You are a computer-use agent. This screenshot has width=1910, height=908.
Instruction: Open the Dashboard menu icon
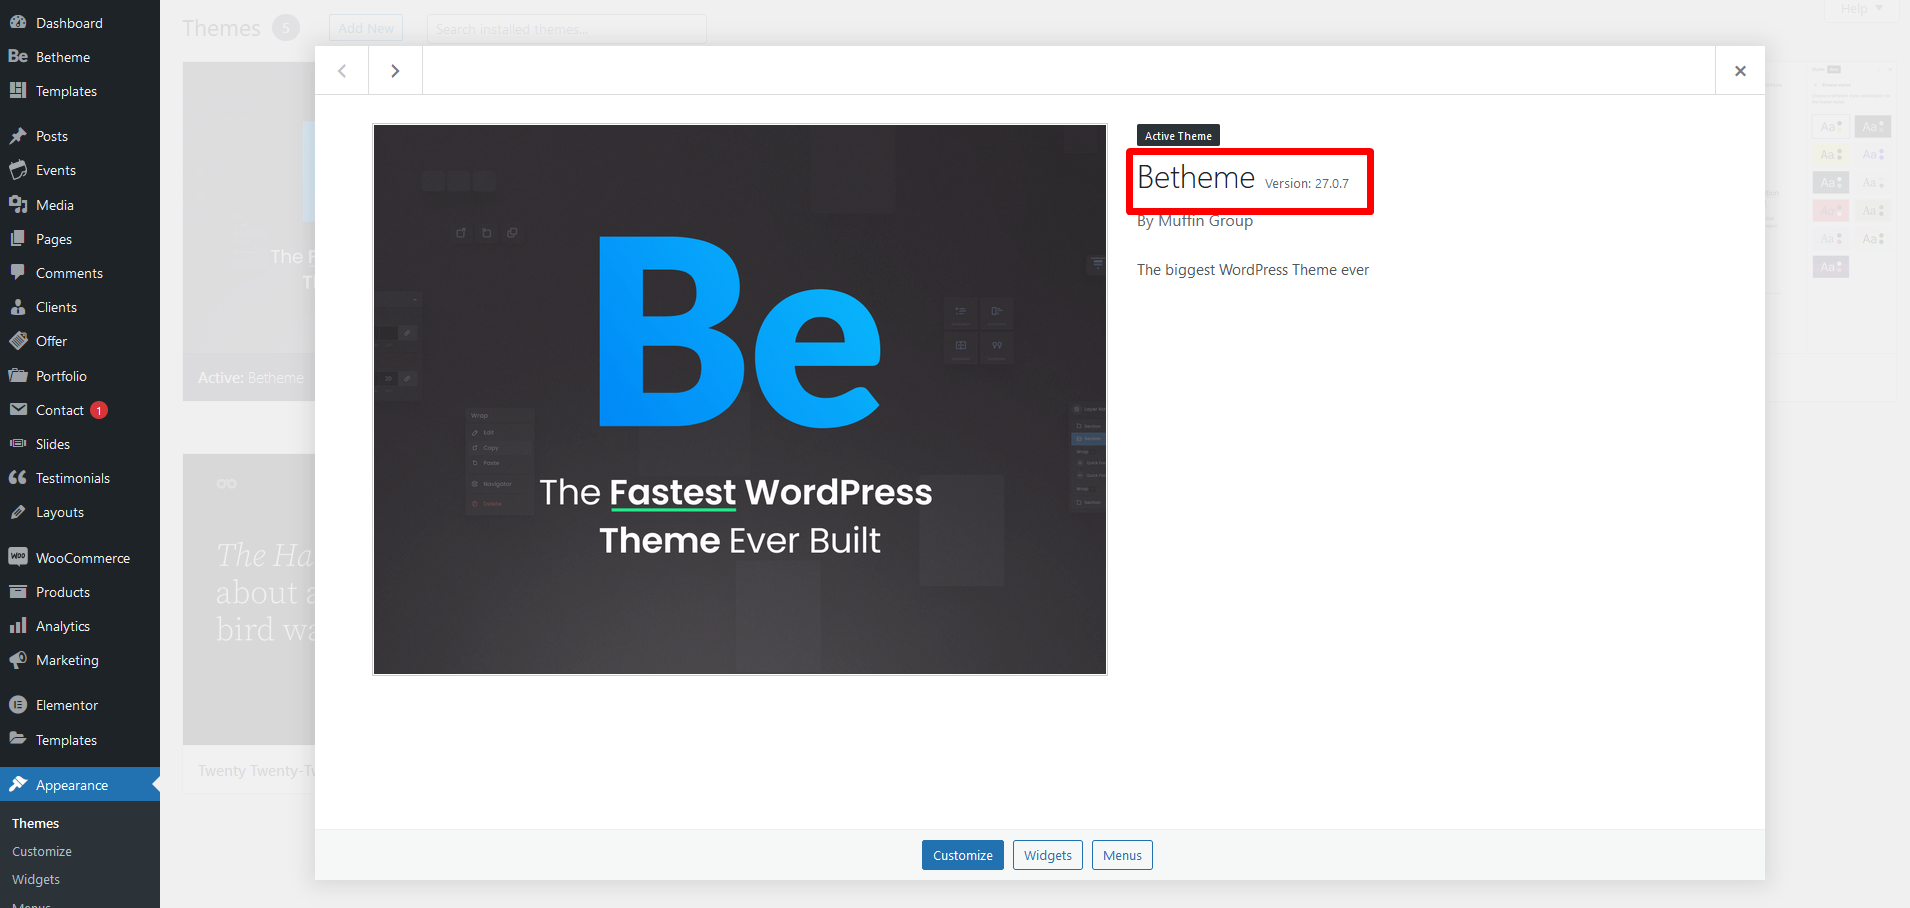click(18, 22)
